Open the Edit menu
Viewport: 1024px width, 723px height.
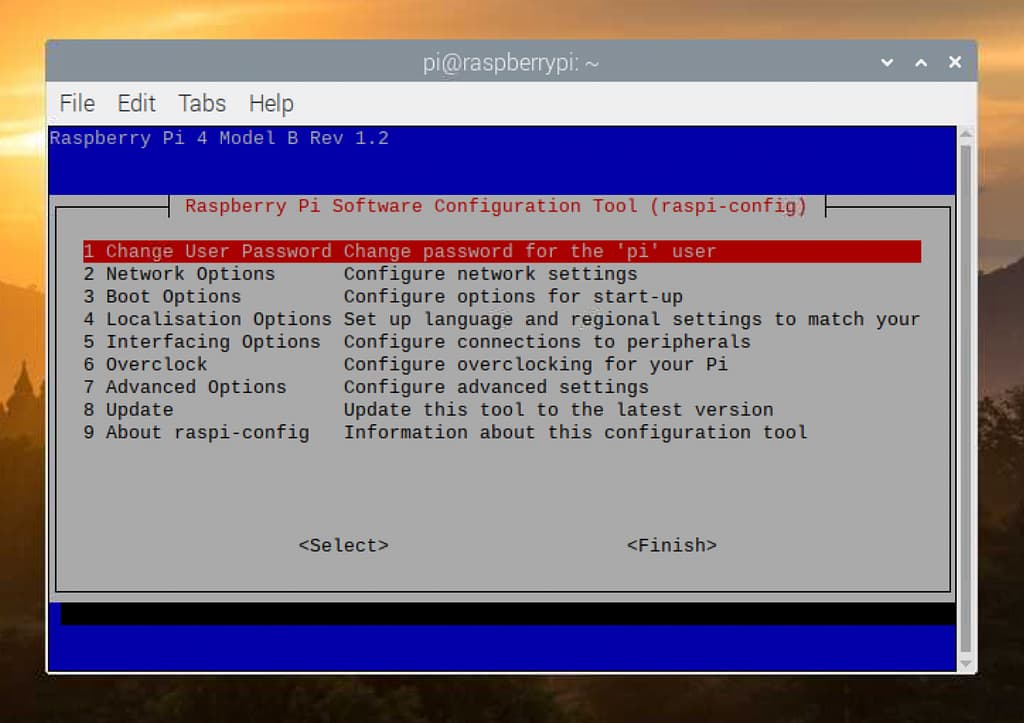[x=136, y=103]
